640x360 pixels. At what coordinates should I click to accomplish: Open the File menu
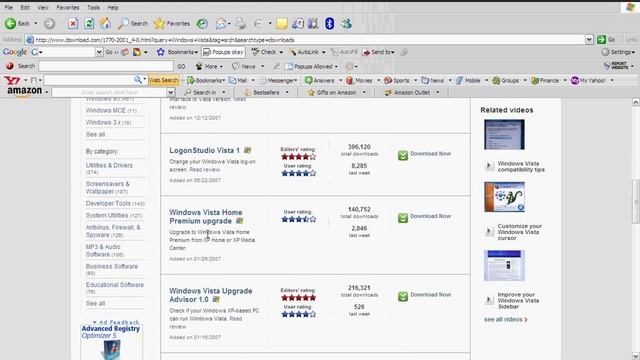[x=9, y=7]
